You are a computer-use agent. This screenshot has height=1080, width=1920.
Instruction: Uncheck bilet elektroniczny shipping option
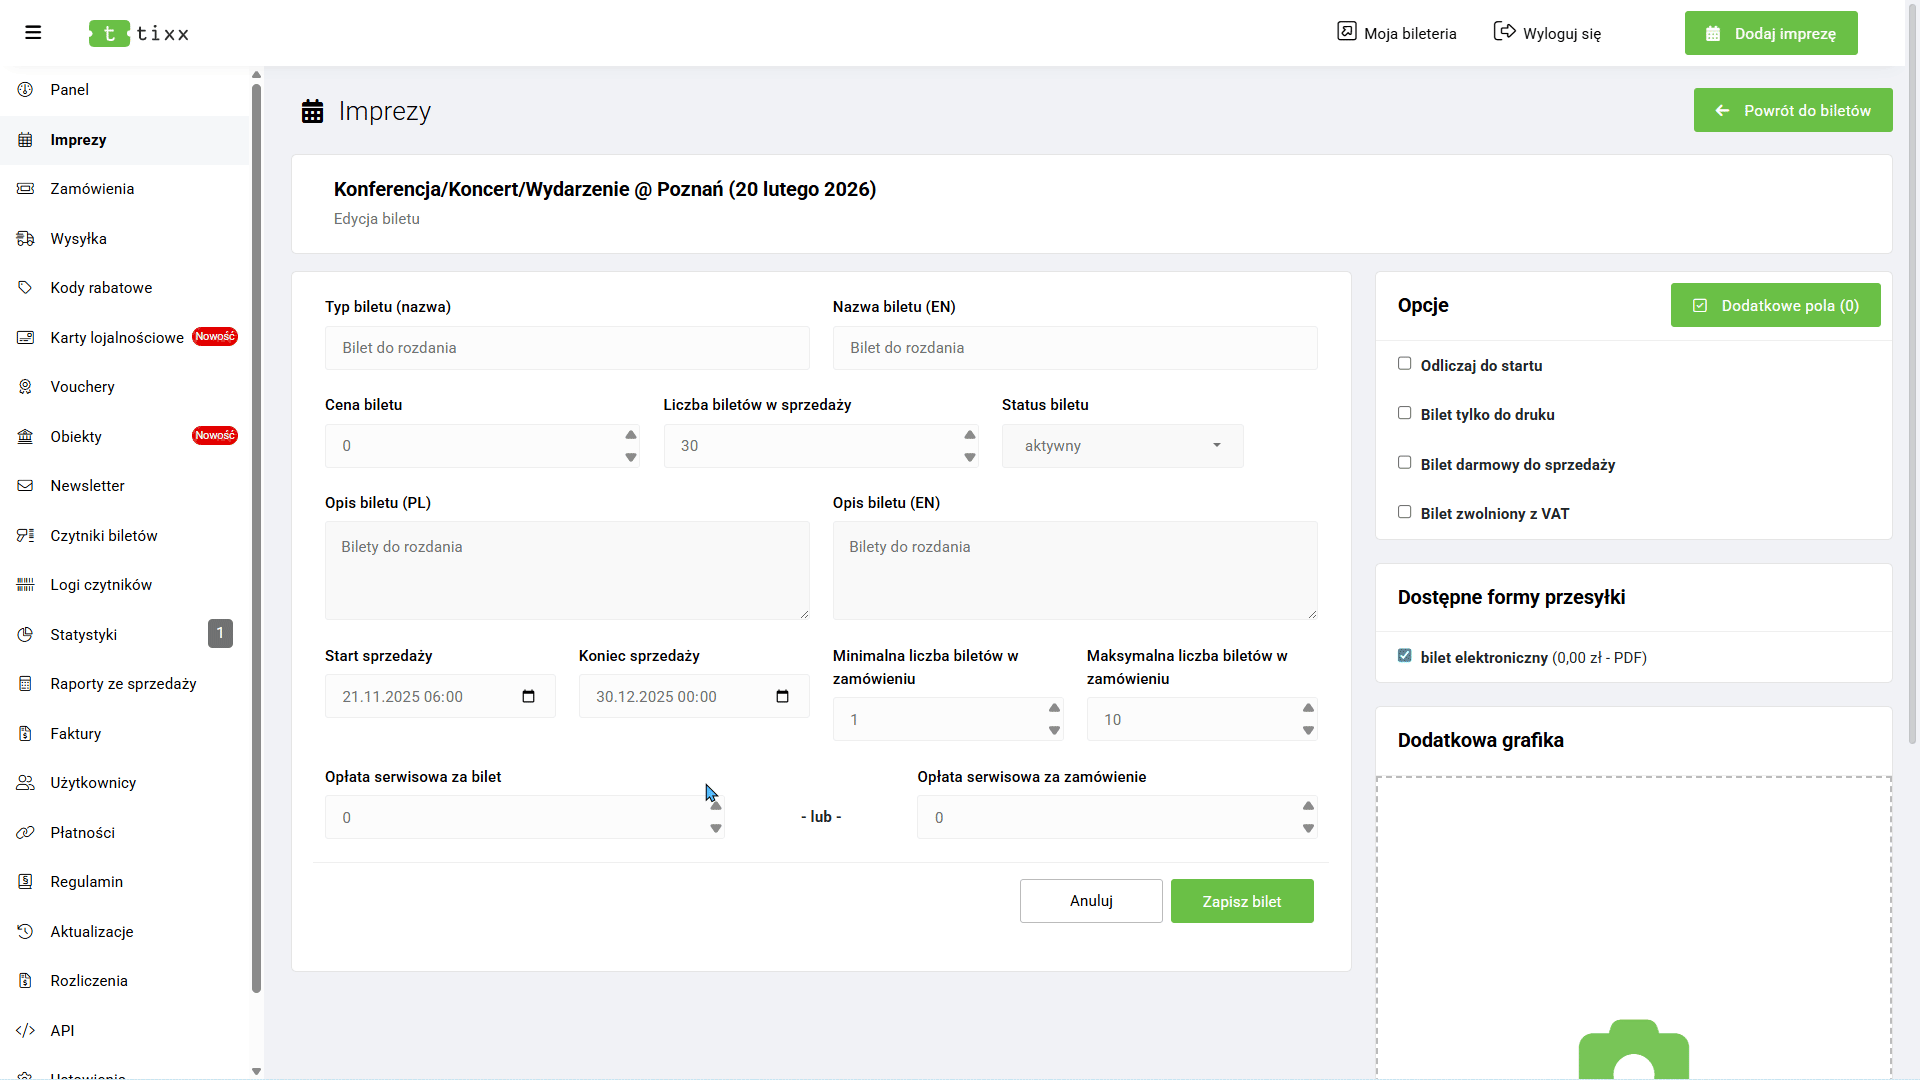click(1405, 656)
